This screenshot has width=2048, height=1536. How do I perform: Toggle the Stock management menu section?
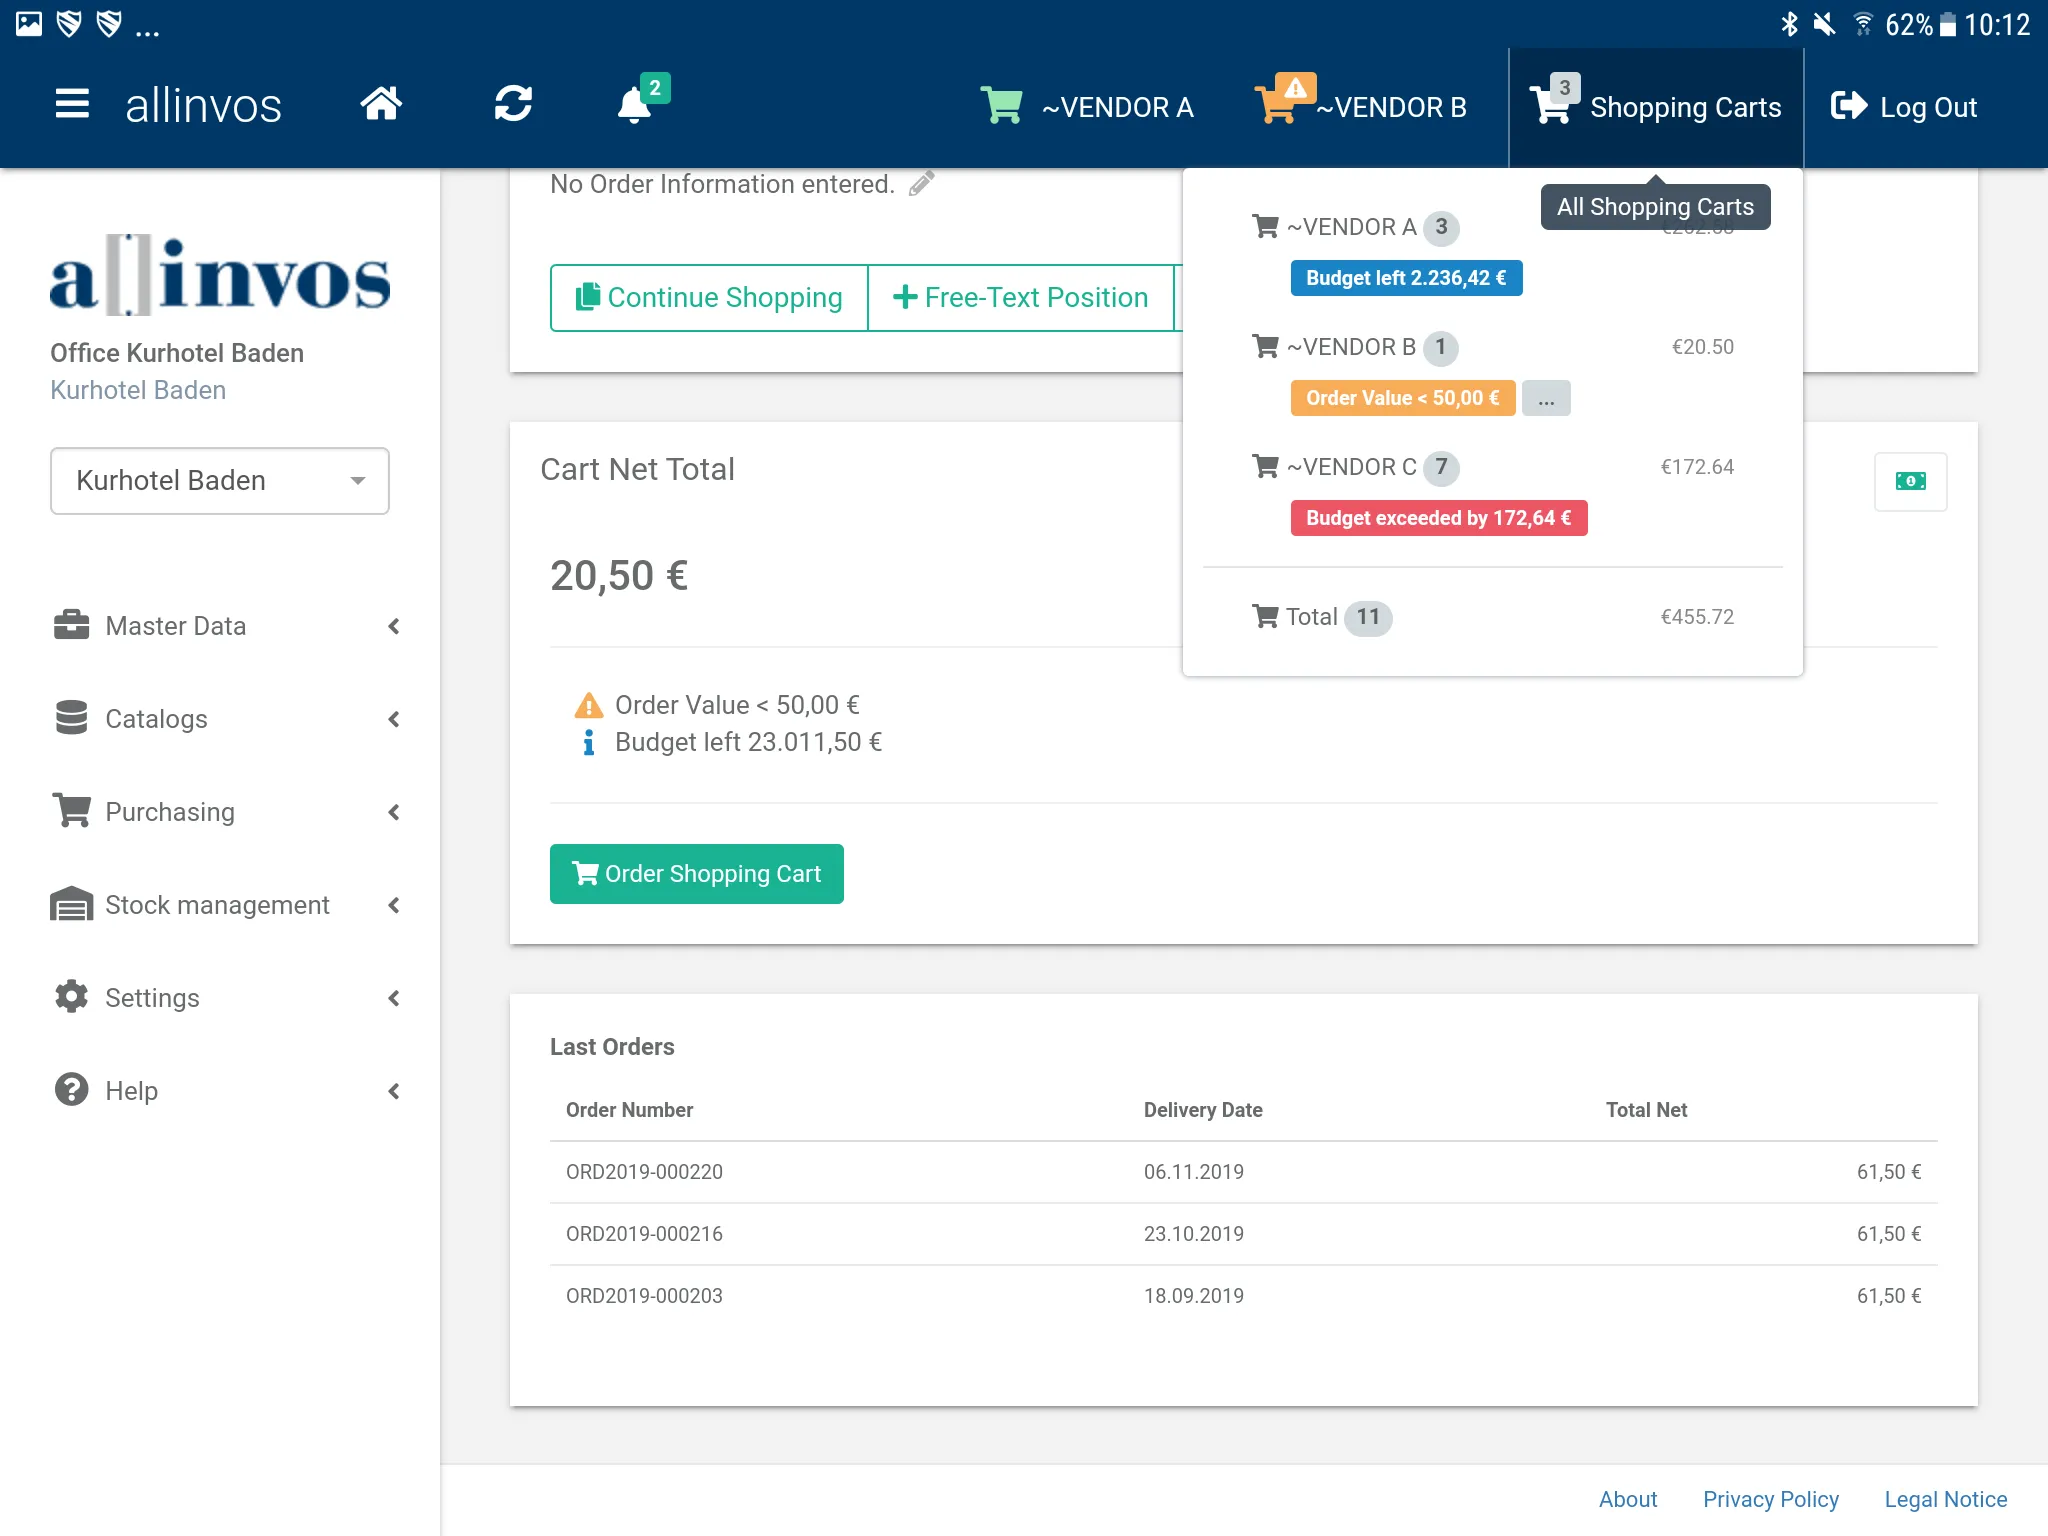click(218, 905)
